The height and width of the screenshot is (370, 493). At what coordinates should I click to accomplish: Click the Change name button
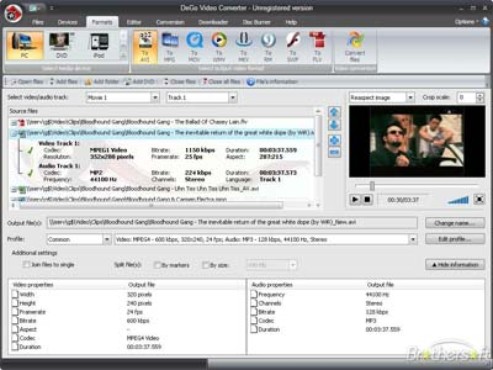point(455,223)
